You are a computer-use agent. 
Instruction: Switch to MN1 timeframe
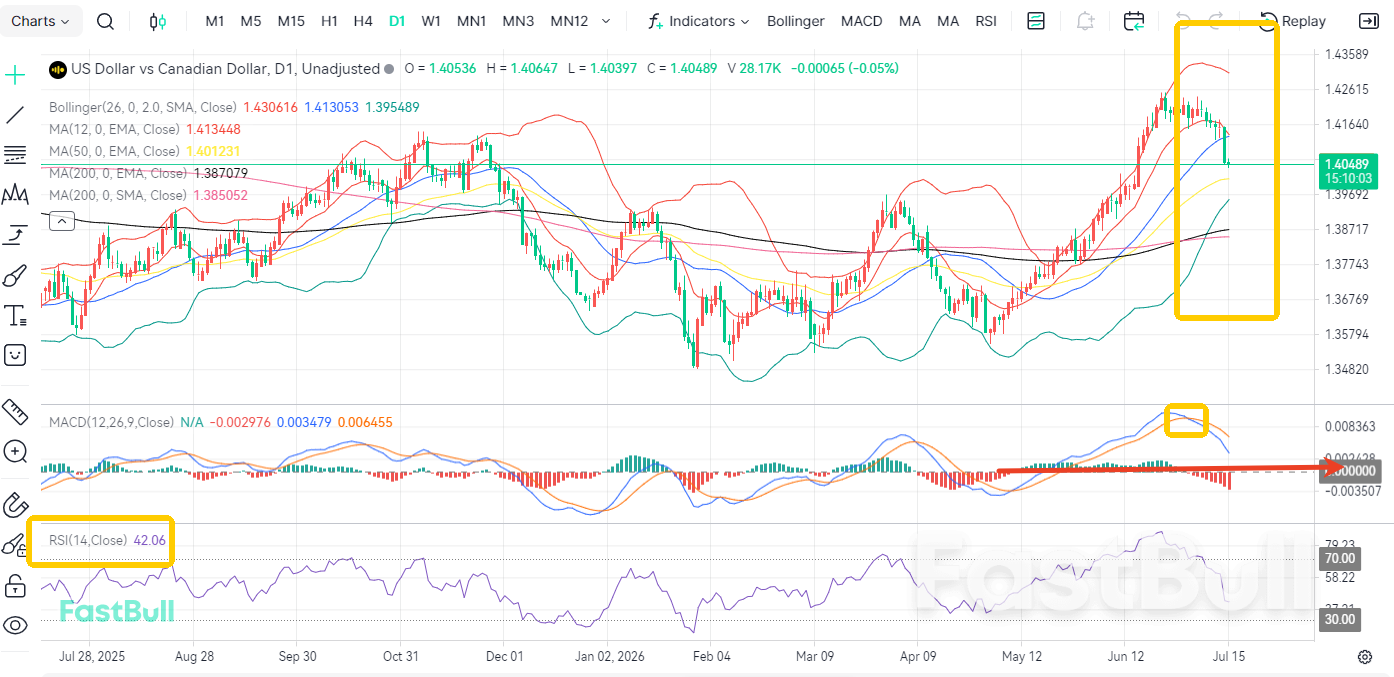[471, 21]
